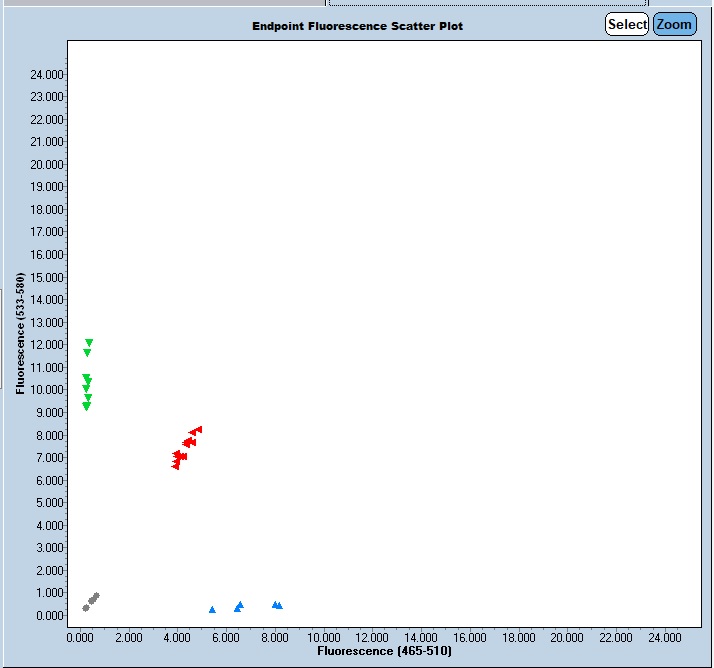
Task: Click the Fluorescence (533-580) y-axis label
Action: coord(20,333)
